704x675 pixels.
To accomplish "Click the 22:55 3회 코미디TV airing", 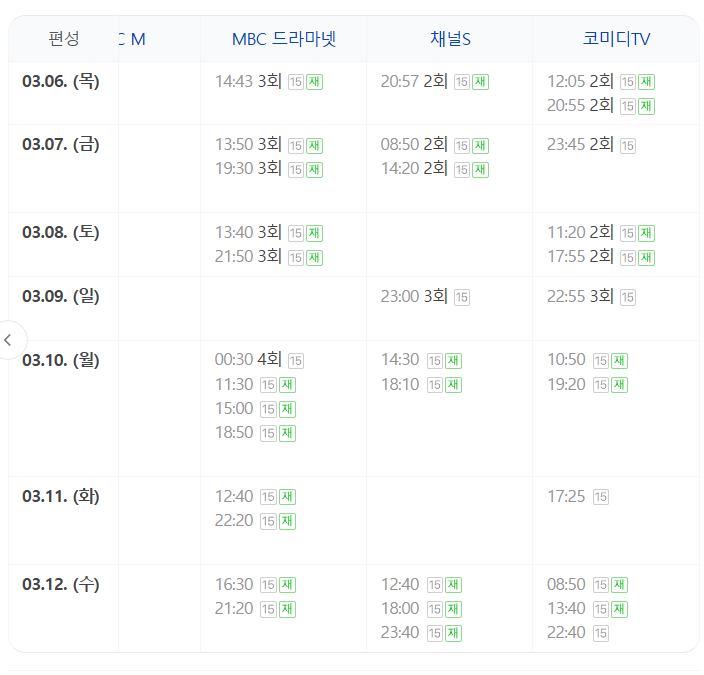I will (x=580, y=296).
